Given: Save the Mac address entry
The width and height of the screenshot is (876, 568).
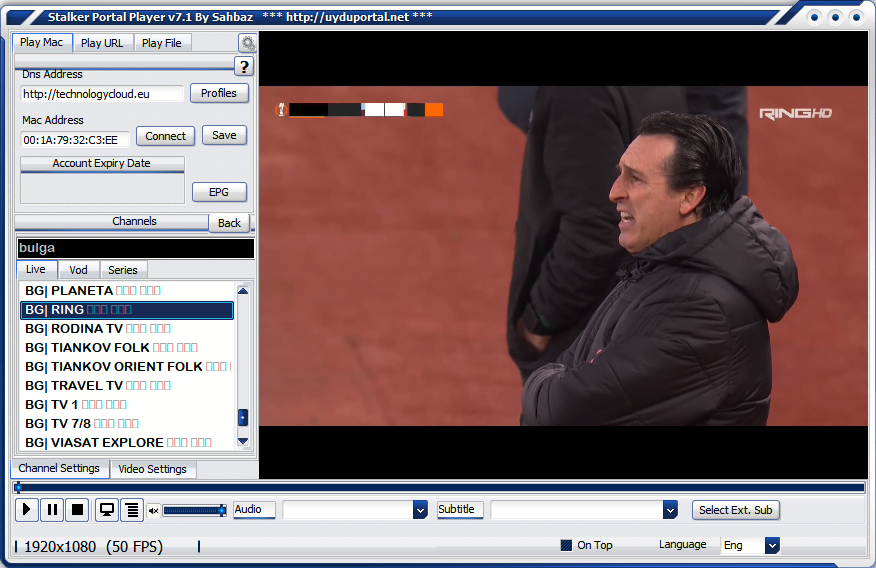Looking at the screenshot, I should 224,135.
